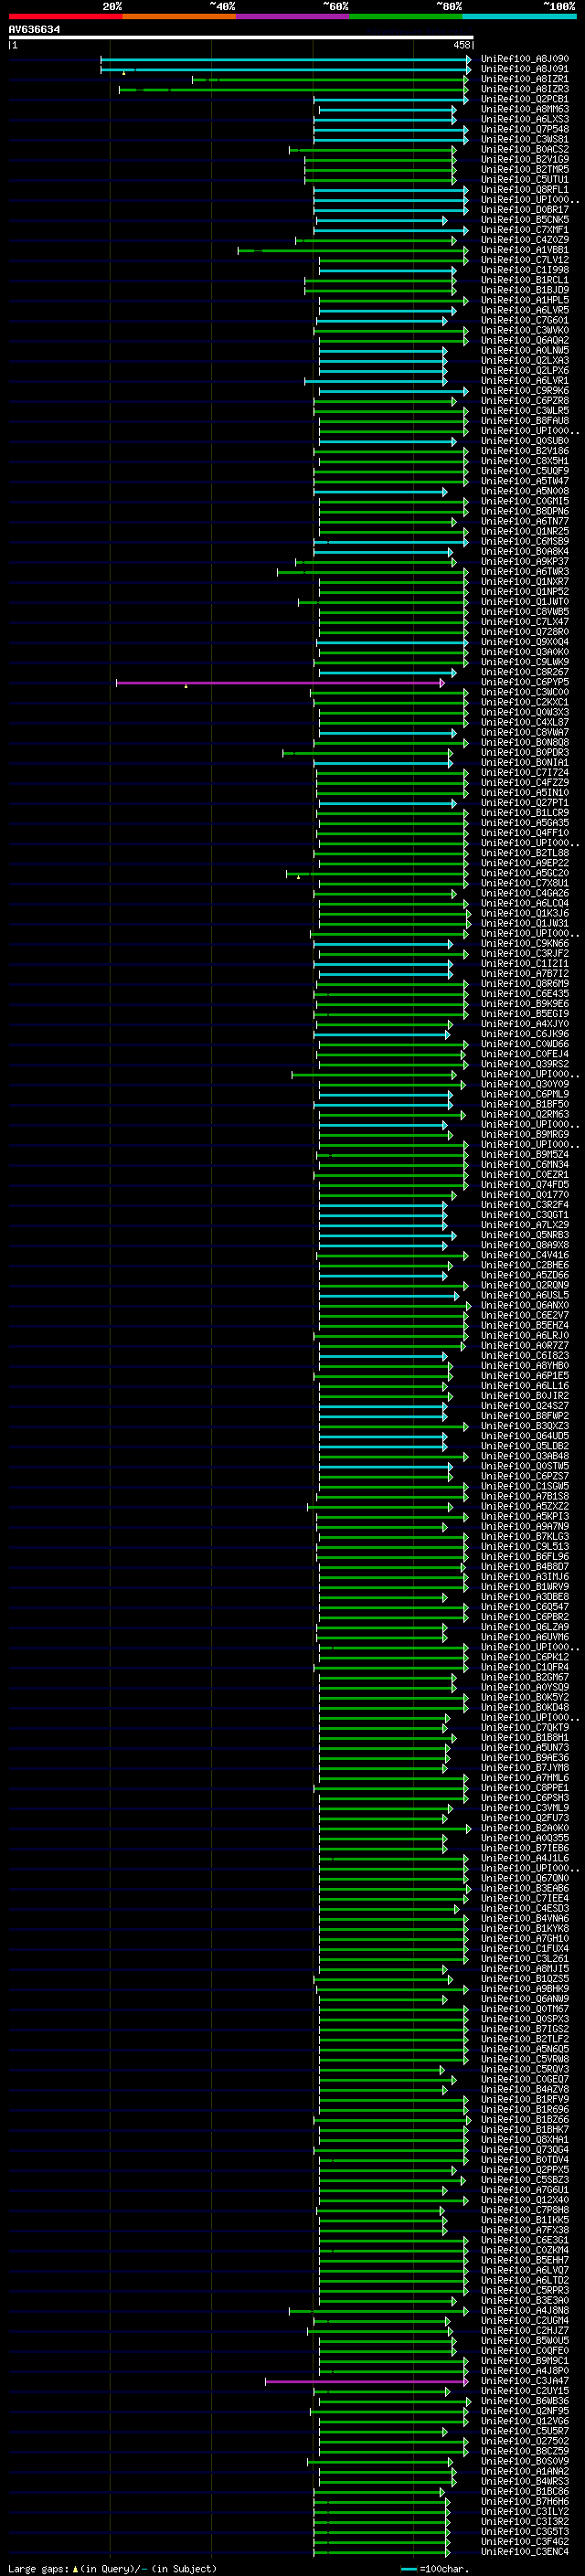Open hit UniRef100_Q8RFL1
Screen dimensions: 585x2576
[524, 189]
